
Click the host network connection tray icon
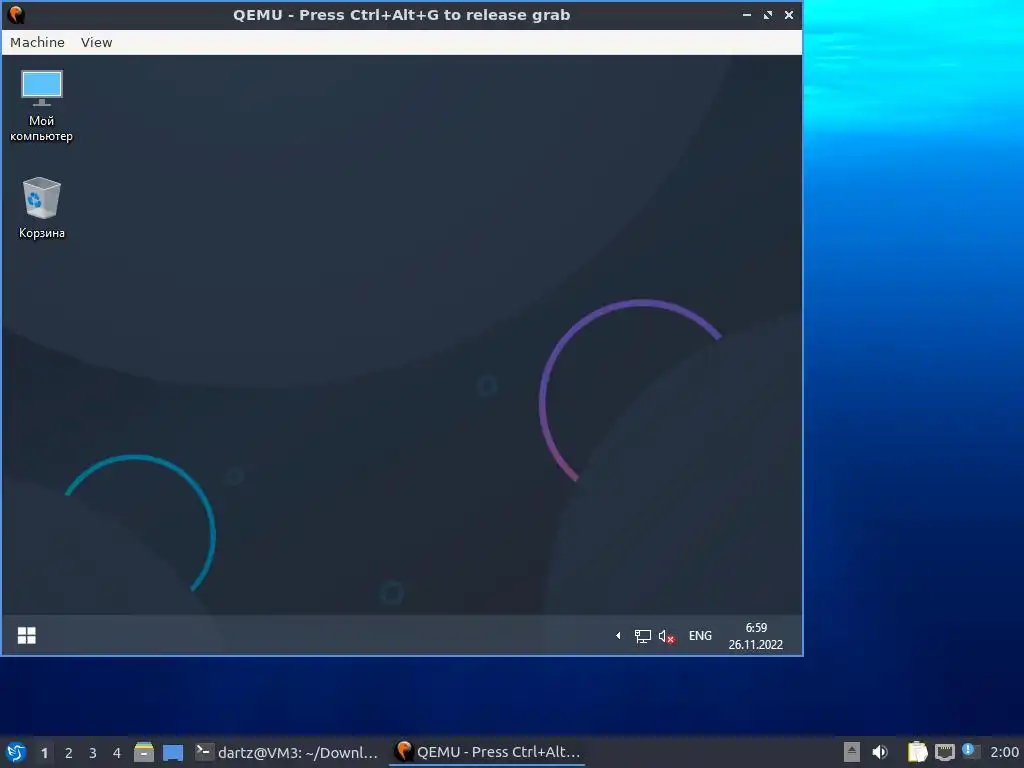(944, 752)
